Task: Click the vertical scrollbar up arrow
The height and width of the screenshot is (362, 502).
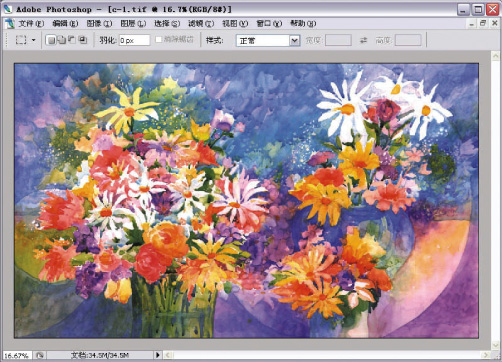Action: tap(496, 56)
